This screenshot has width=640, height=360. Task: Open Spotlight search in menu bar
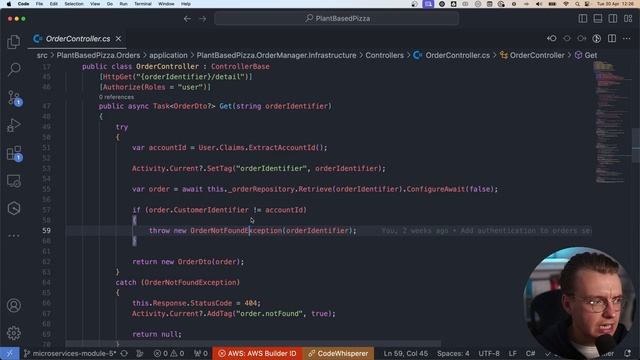577,4
